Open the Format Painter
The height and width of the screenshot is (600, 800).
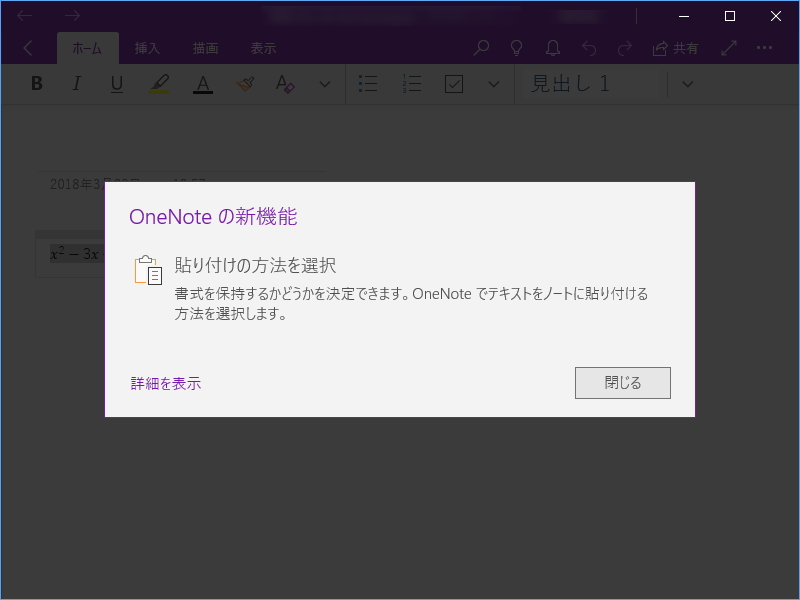pyautogui.click(x=244, y=84)
